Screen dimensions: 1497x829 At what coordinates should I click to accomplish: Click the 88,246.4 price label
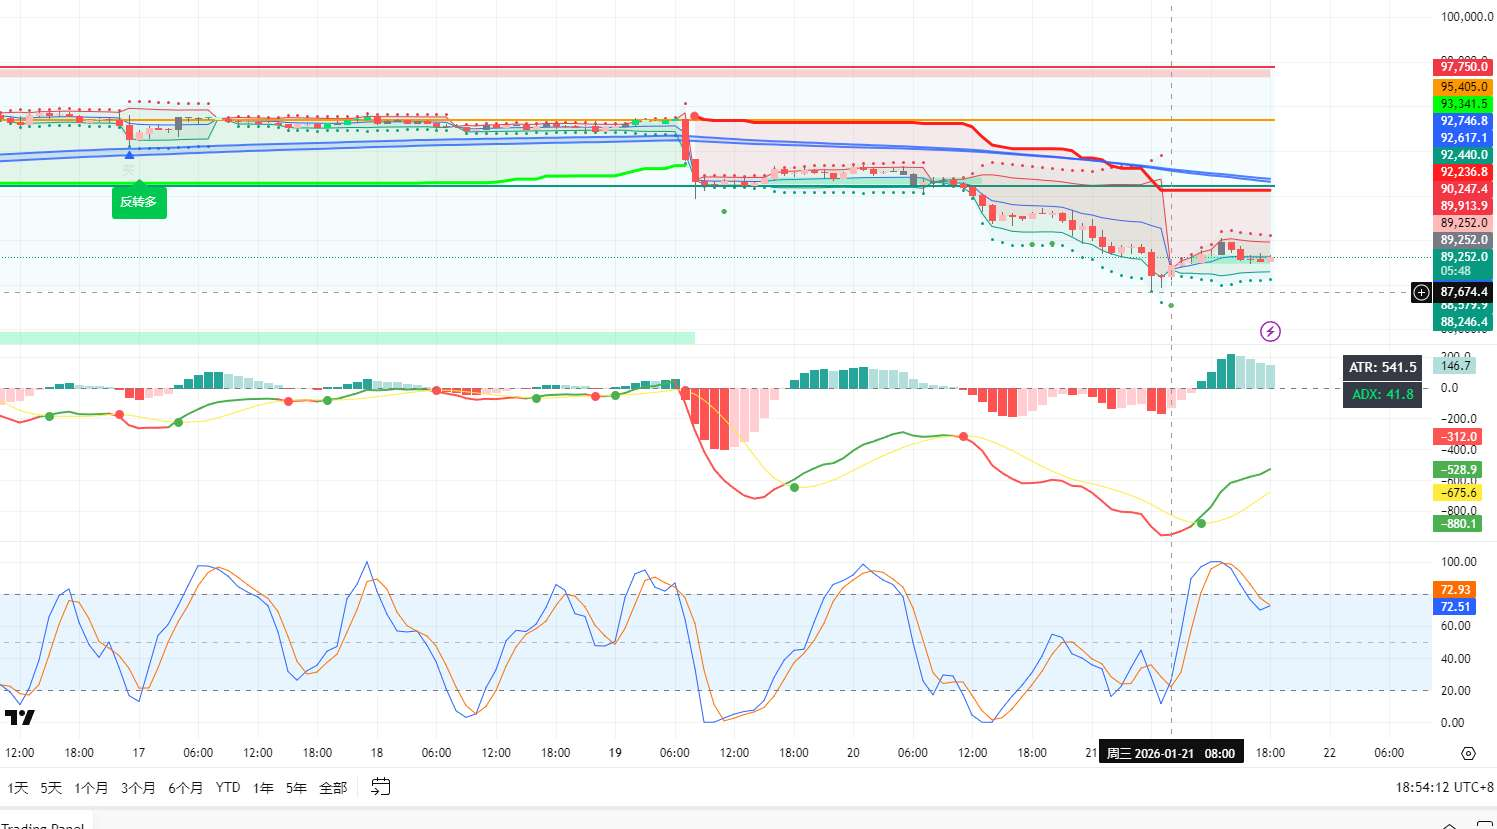(x=1463, y=322)
